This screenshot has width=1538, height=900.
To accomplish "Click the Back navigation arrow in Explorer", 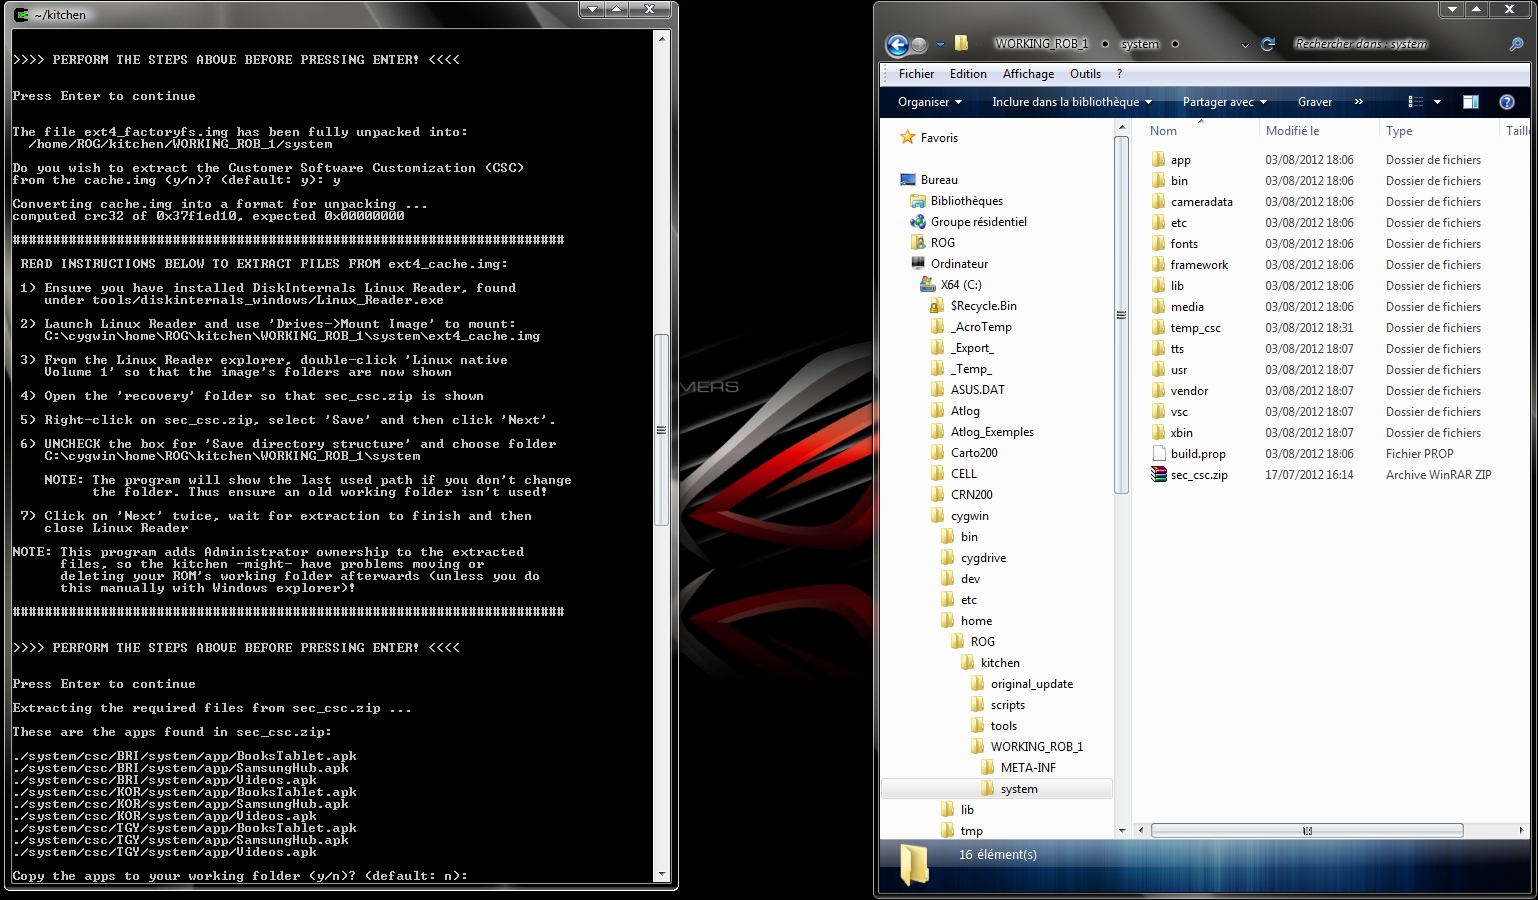I will click(897, 44).
